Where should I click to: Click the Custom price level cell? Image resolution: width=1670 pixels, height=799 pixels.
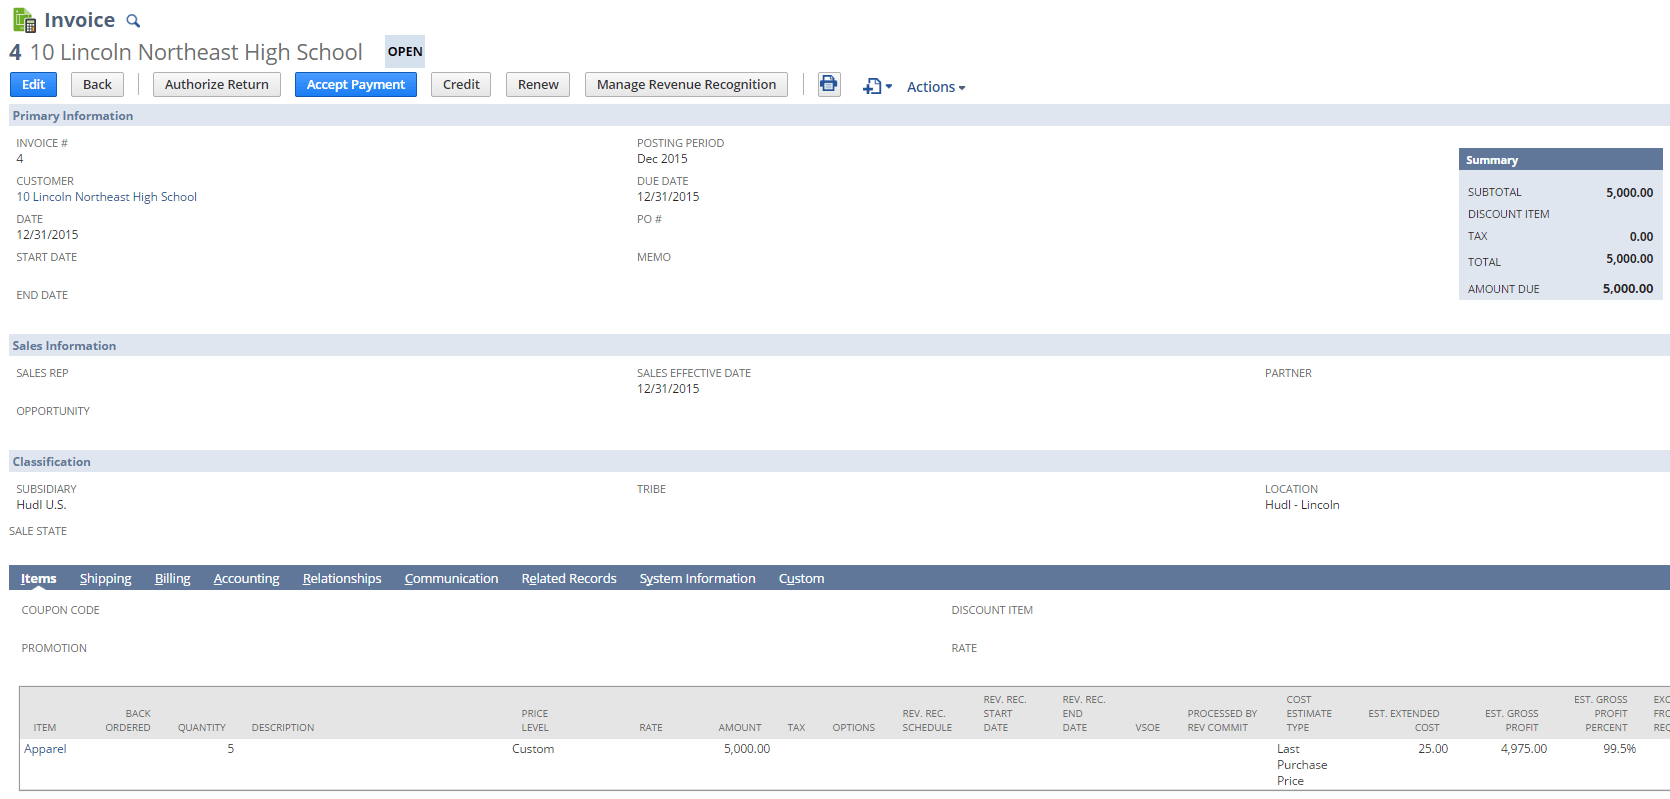coord(533,749)
